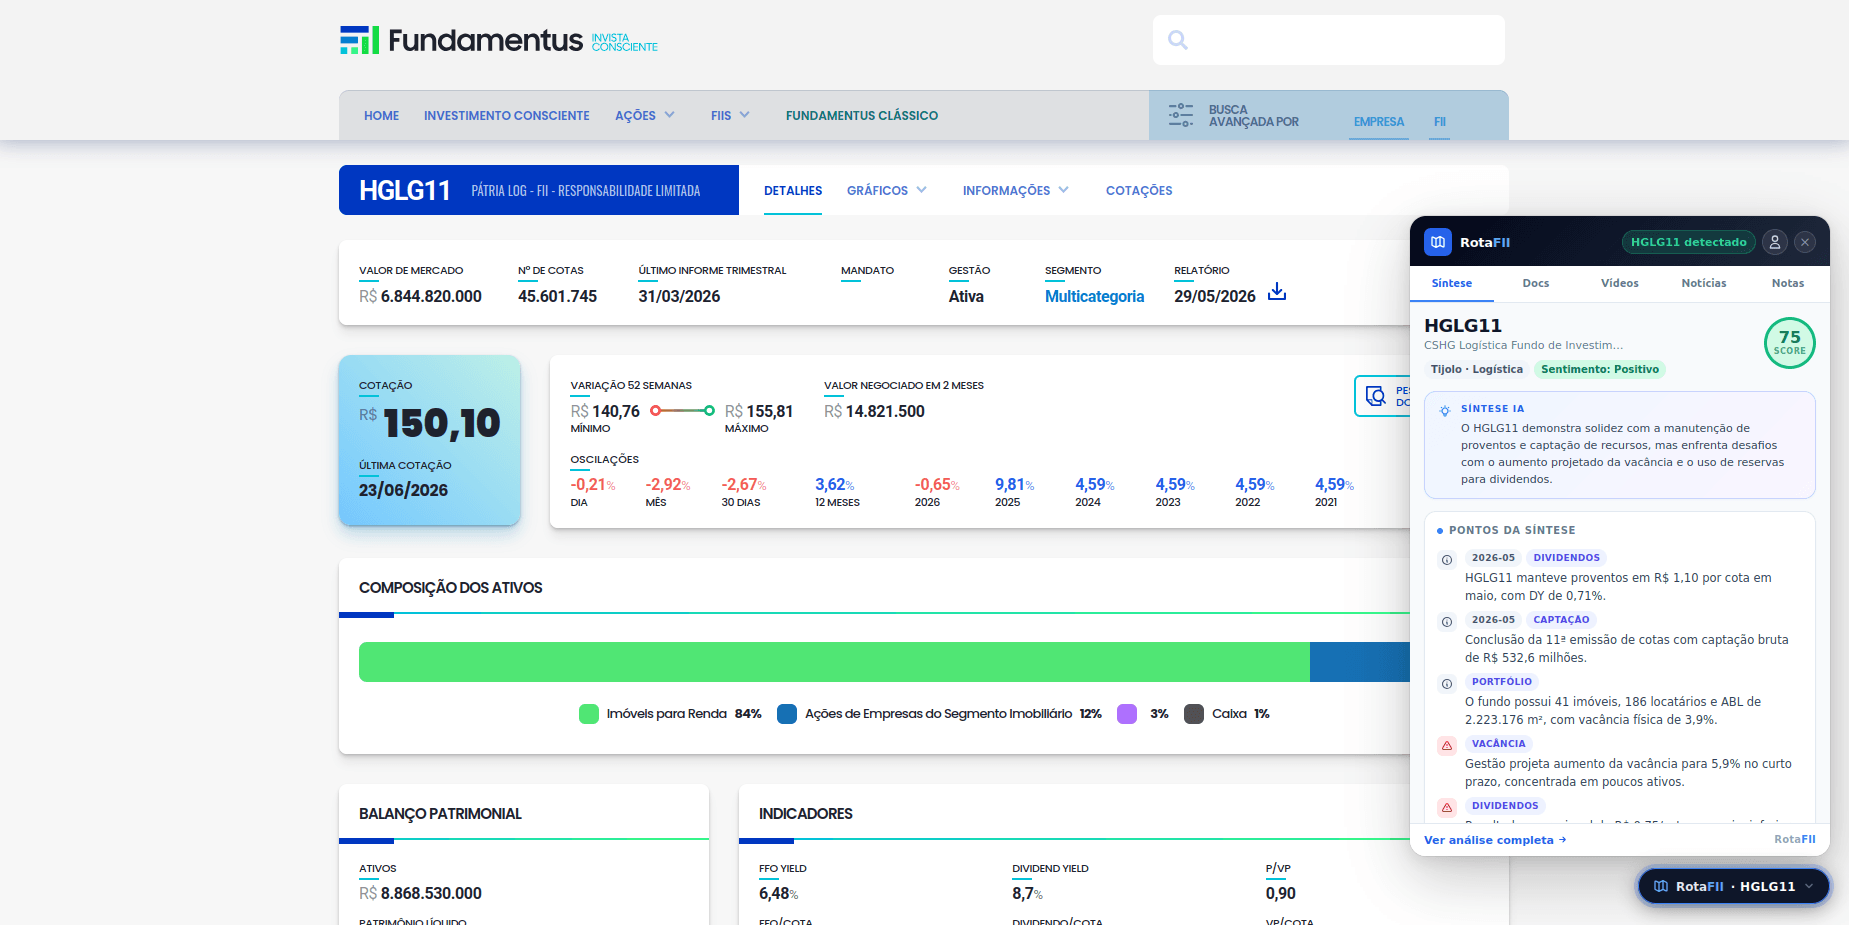Open the Vídeos tab in RotaFII
Viewport: 1849px width, 925px height.
pos(1620,283)
